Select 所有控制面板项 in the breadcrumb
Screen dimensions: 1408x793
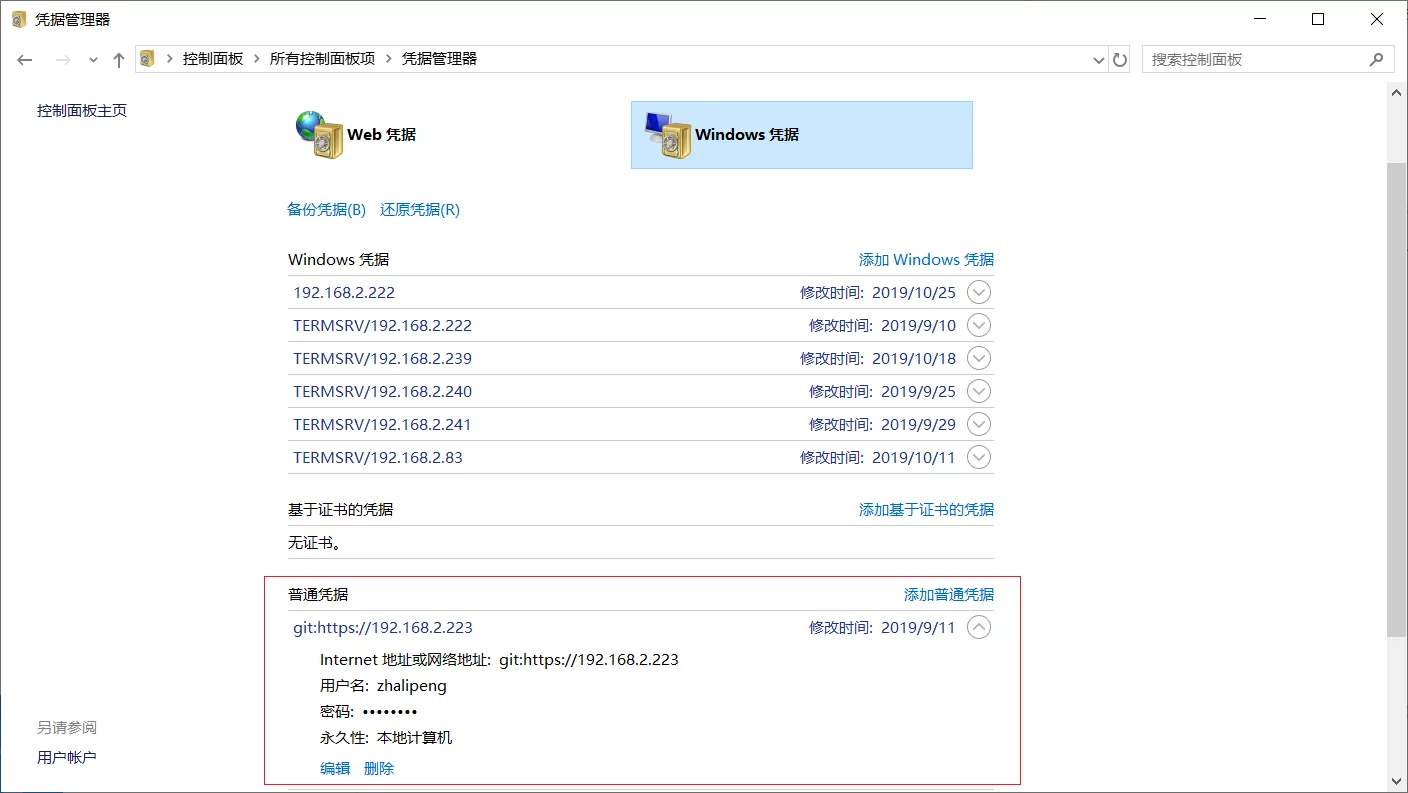[x=322, y=59]
